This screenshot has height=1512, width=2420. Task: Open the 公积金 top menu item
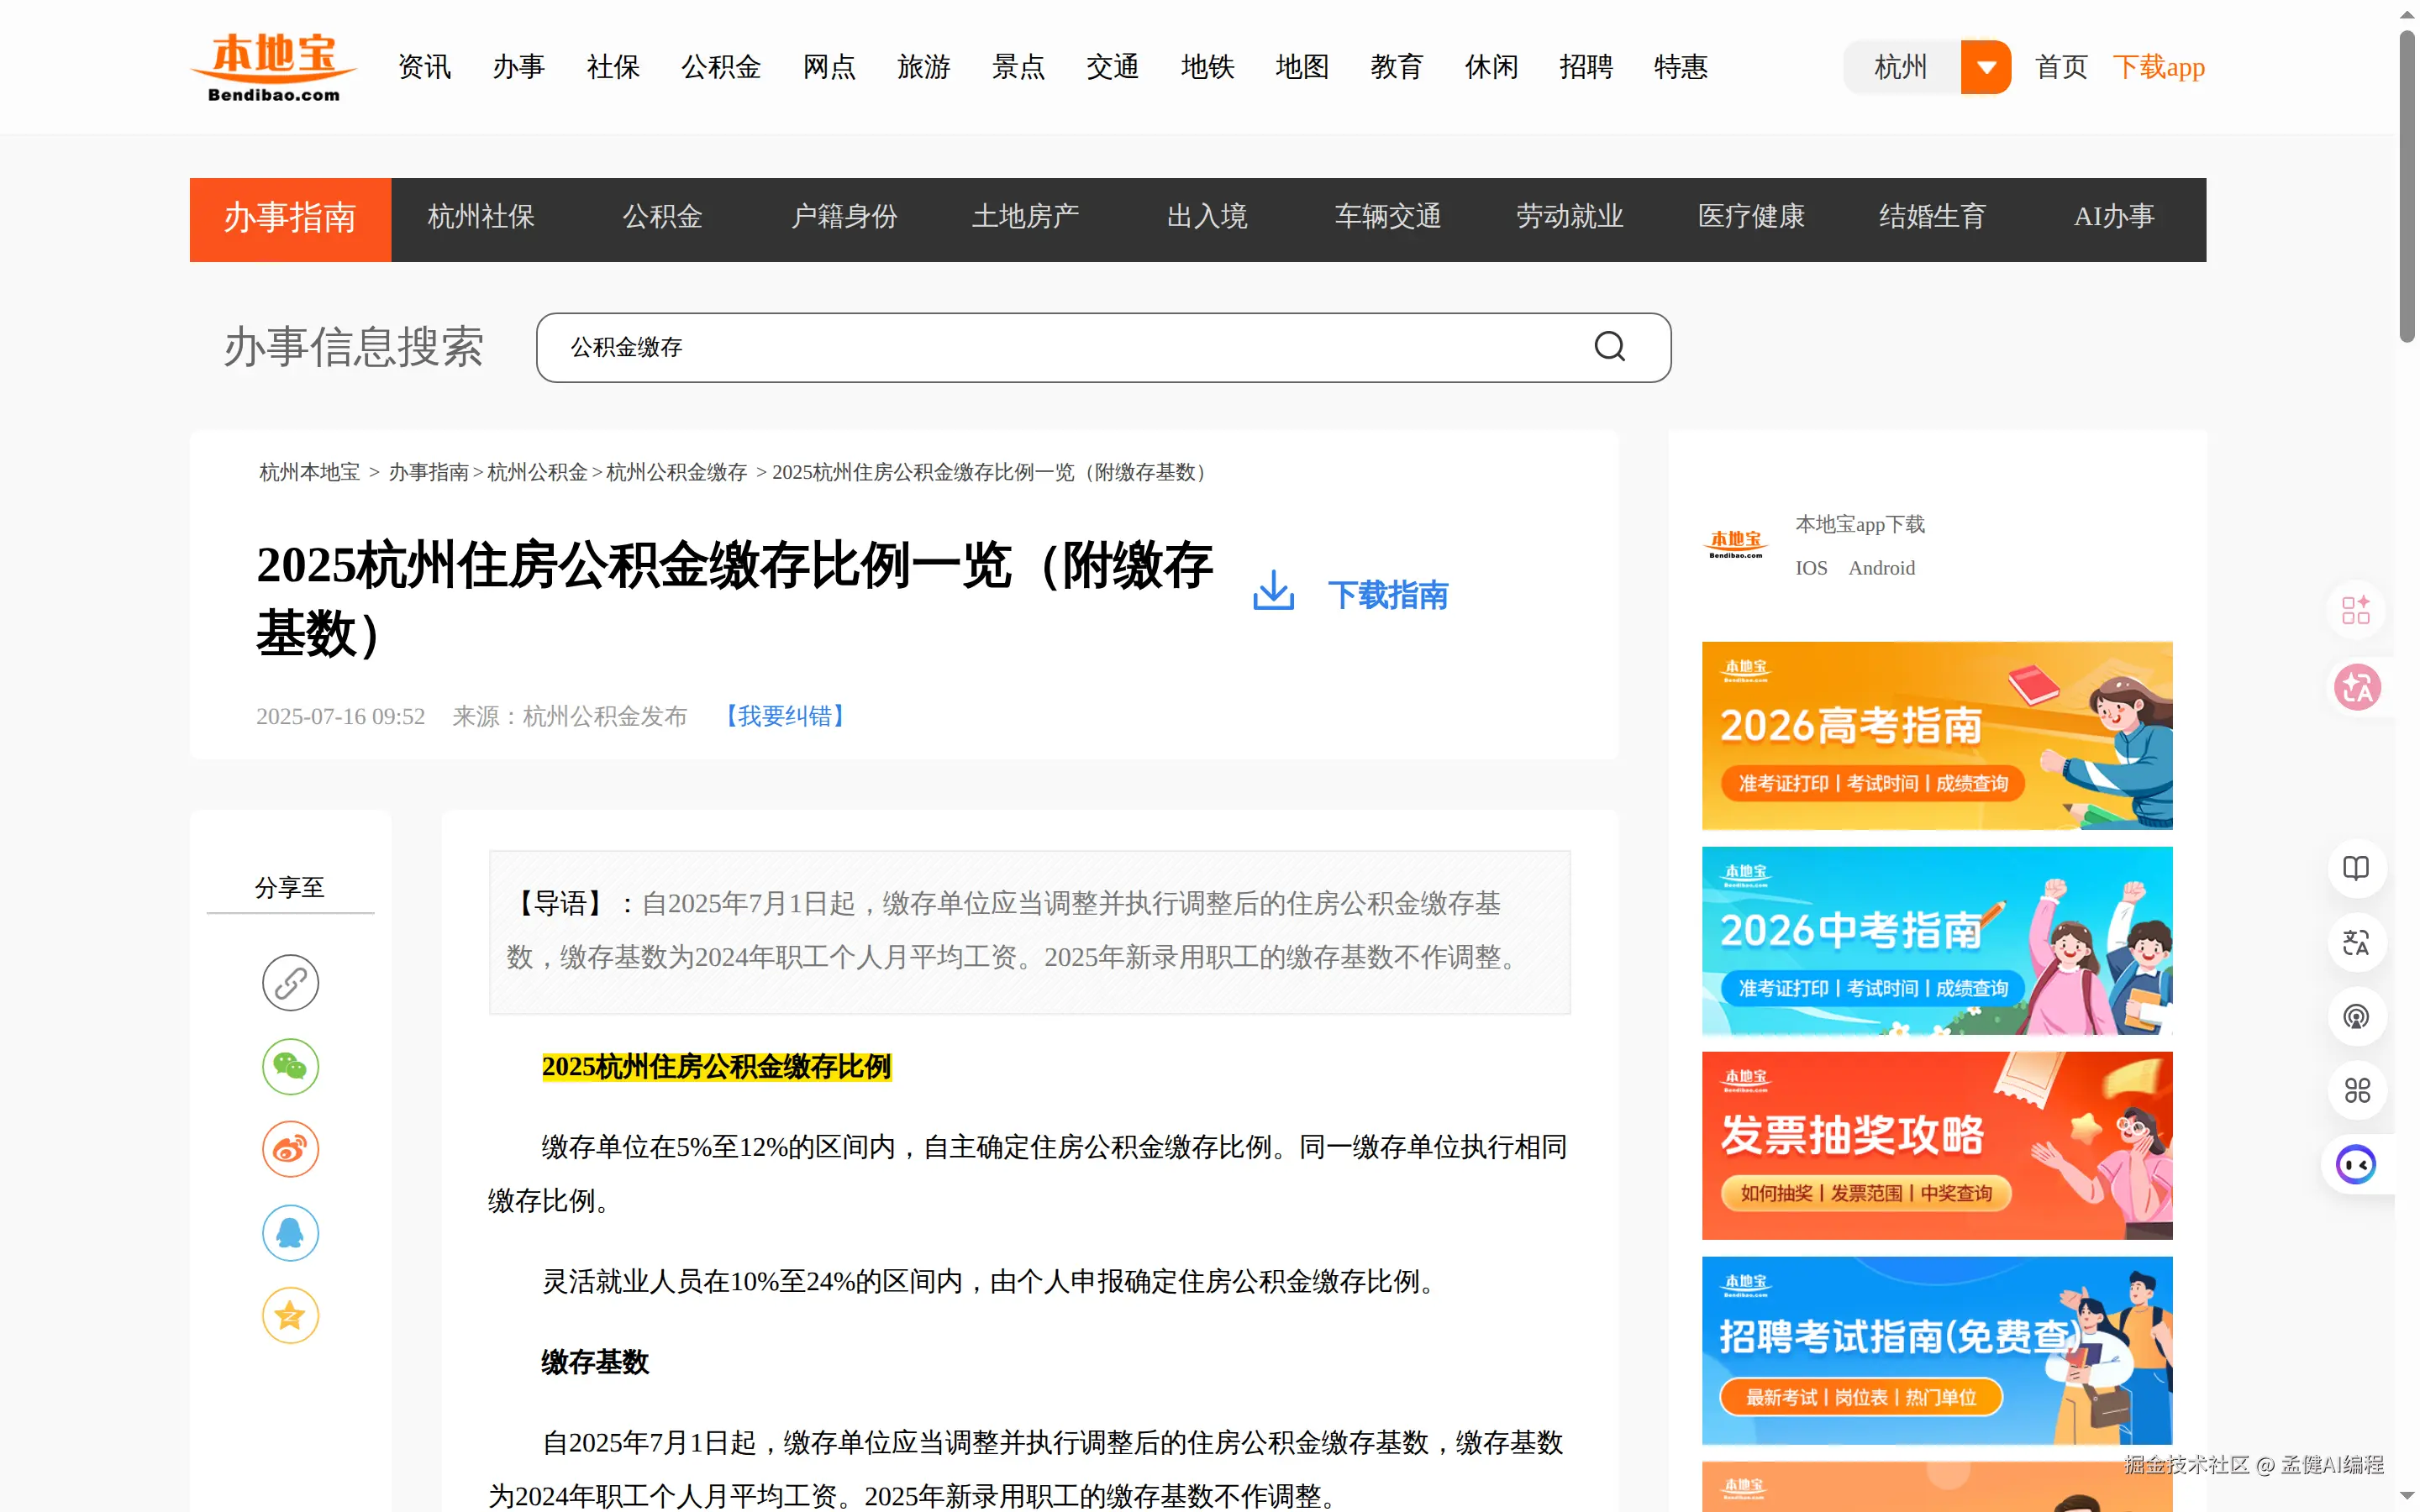tap(721, 67)
